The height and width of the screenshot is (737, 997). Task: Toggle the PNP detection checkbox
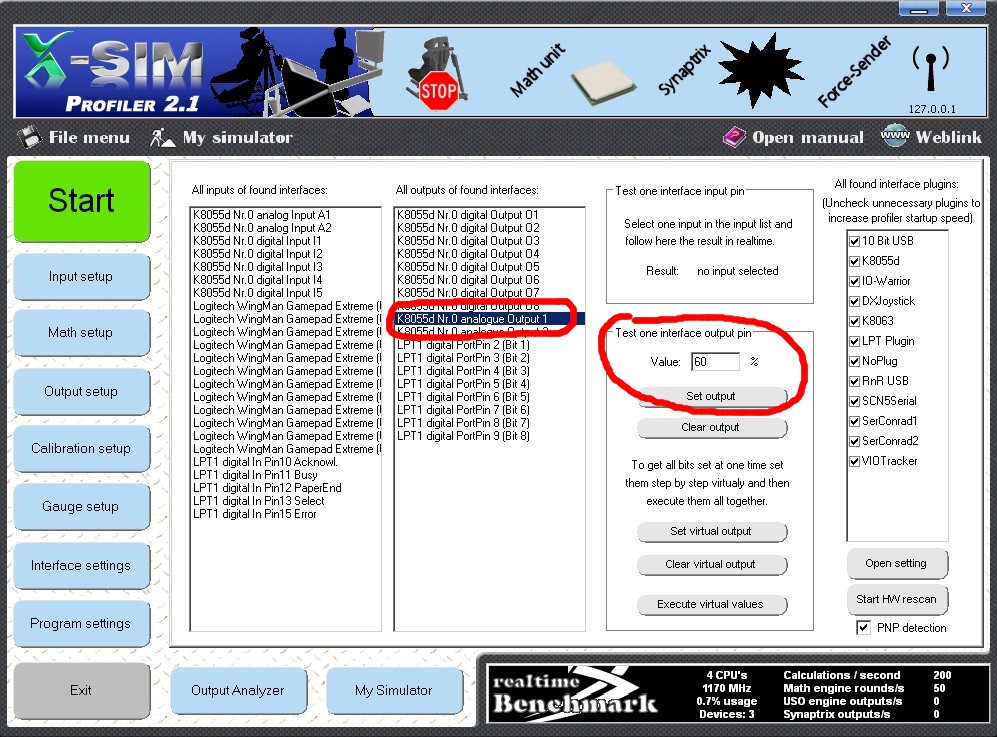[x=863, y=628]
